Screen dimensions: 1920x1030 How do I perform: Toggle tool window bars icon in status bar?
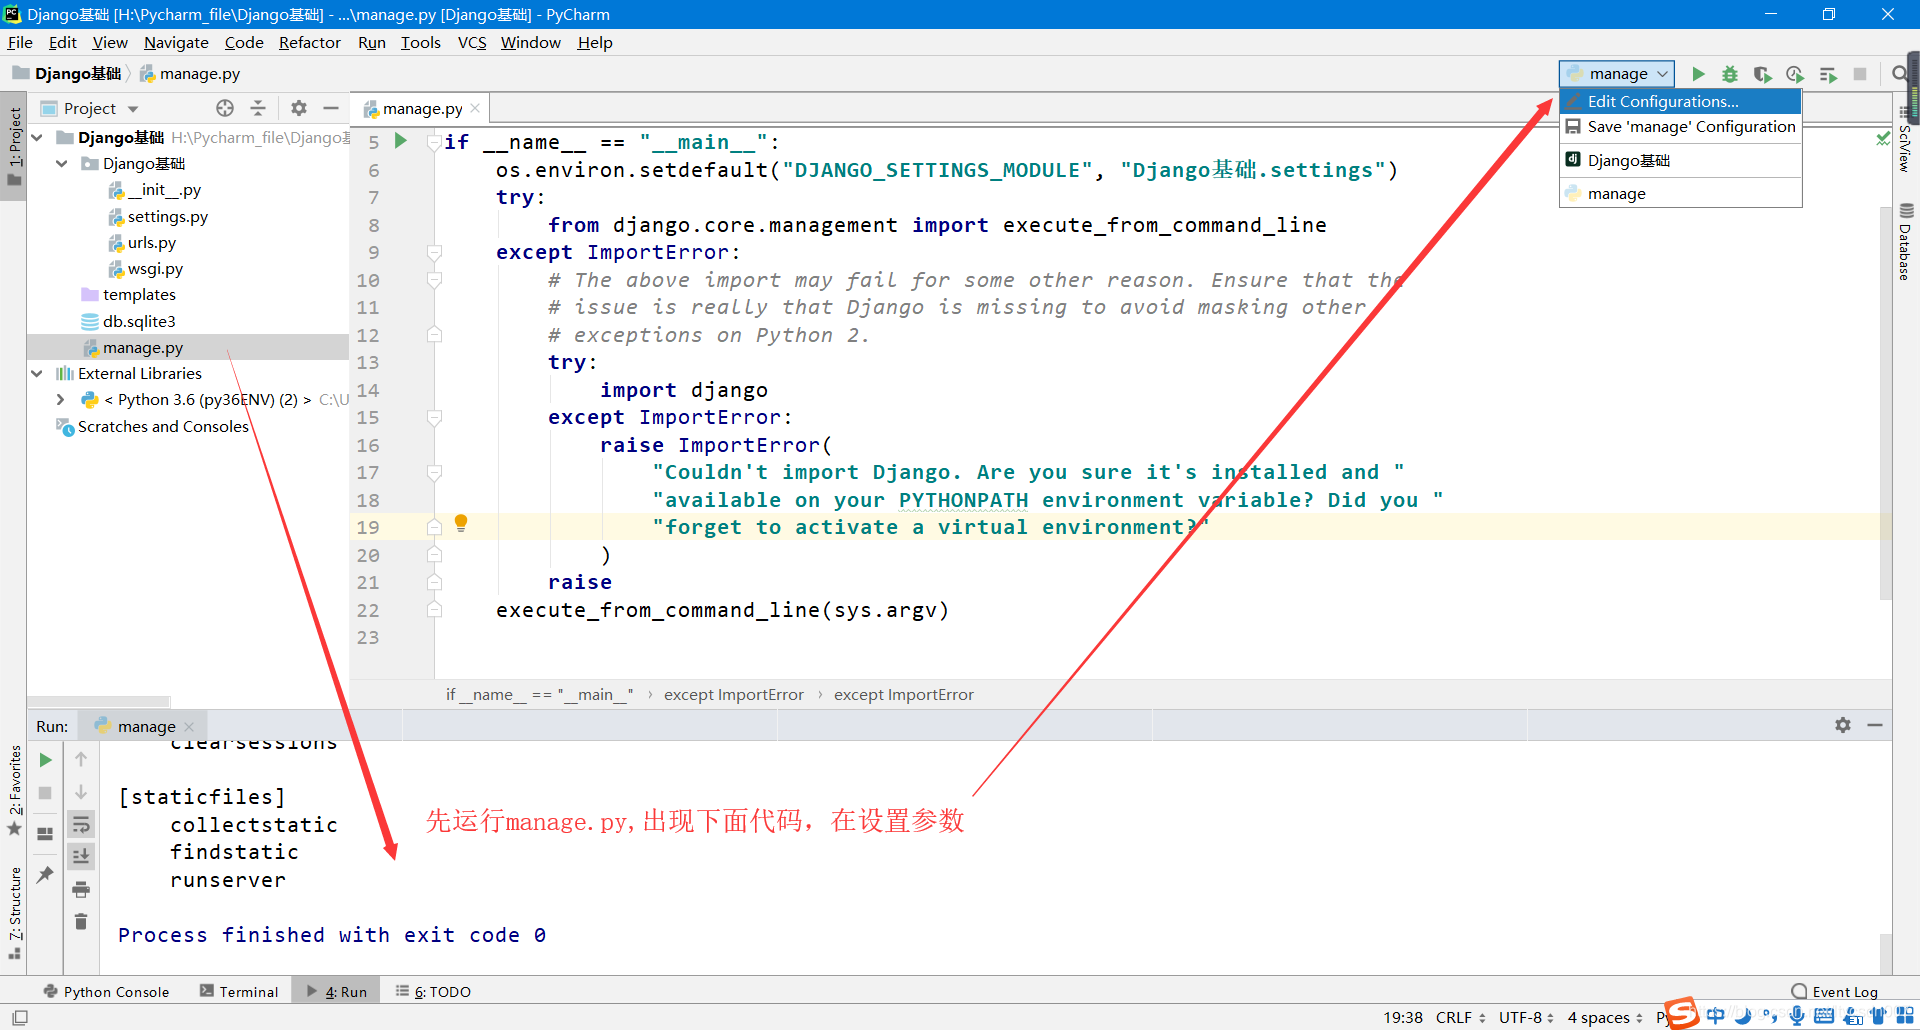coord(20,1017)
